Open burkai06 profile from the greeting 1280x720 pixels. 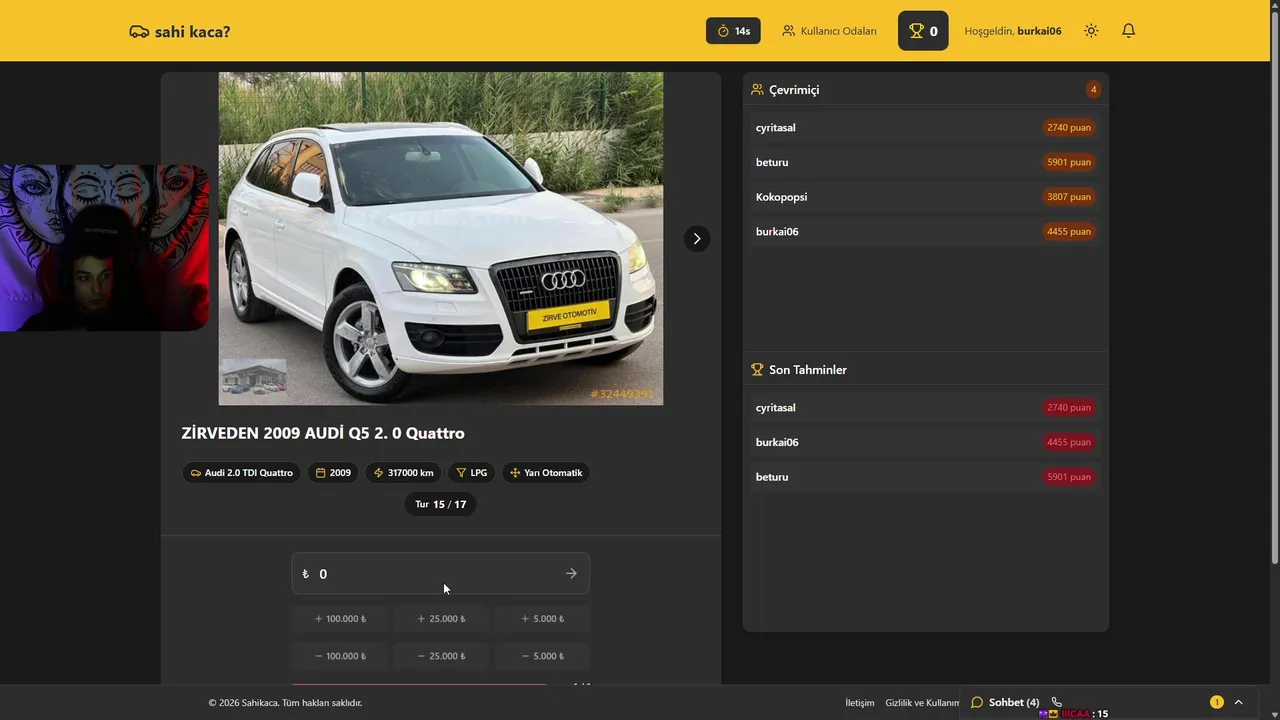(x=1039, y=31)
